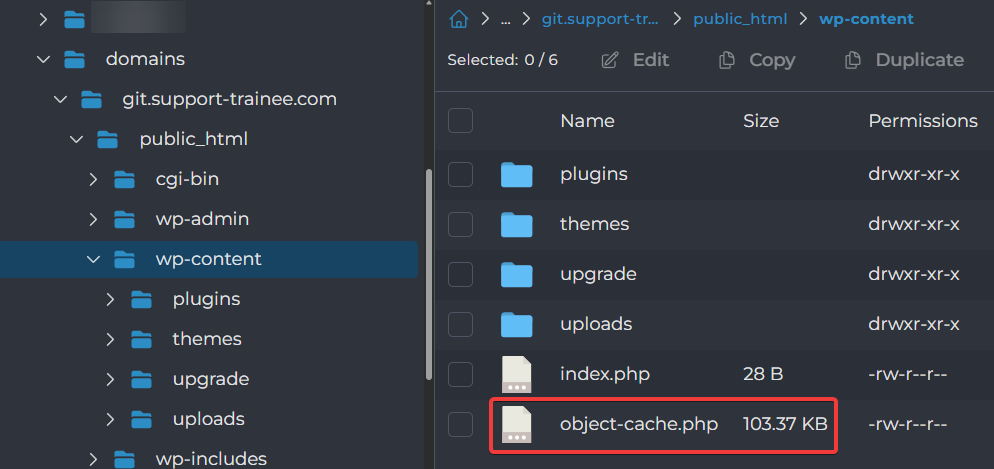Click the sidebar tree scrollbar
This screenshot has width=994, height=469.
tap(429, 274)
